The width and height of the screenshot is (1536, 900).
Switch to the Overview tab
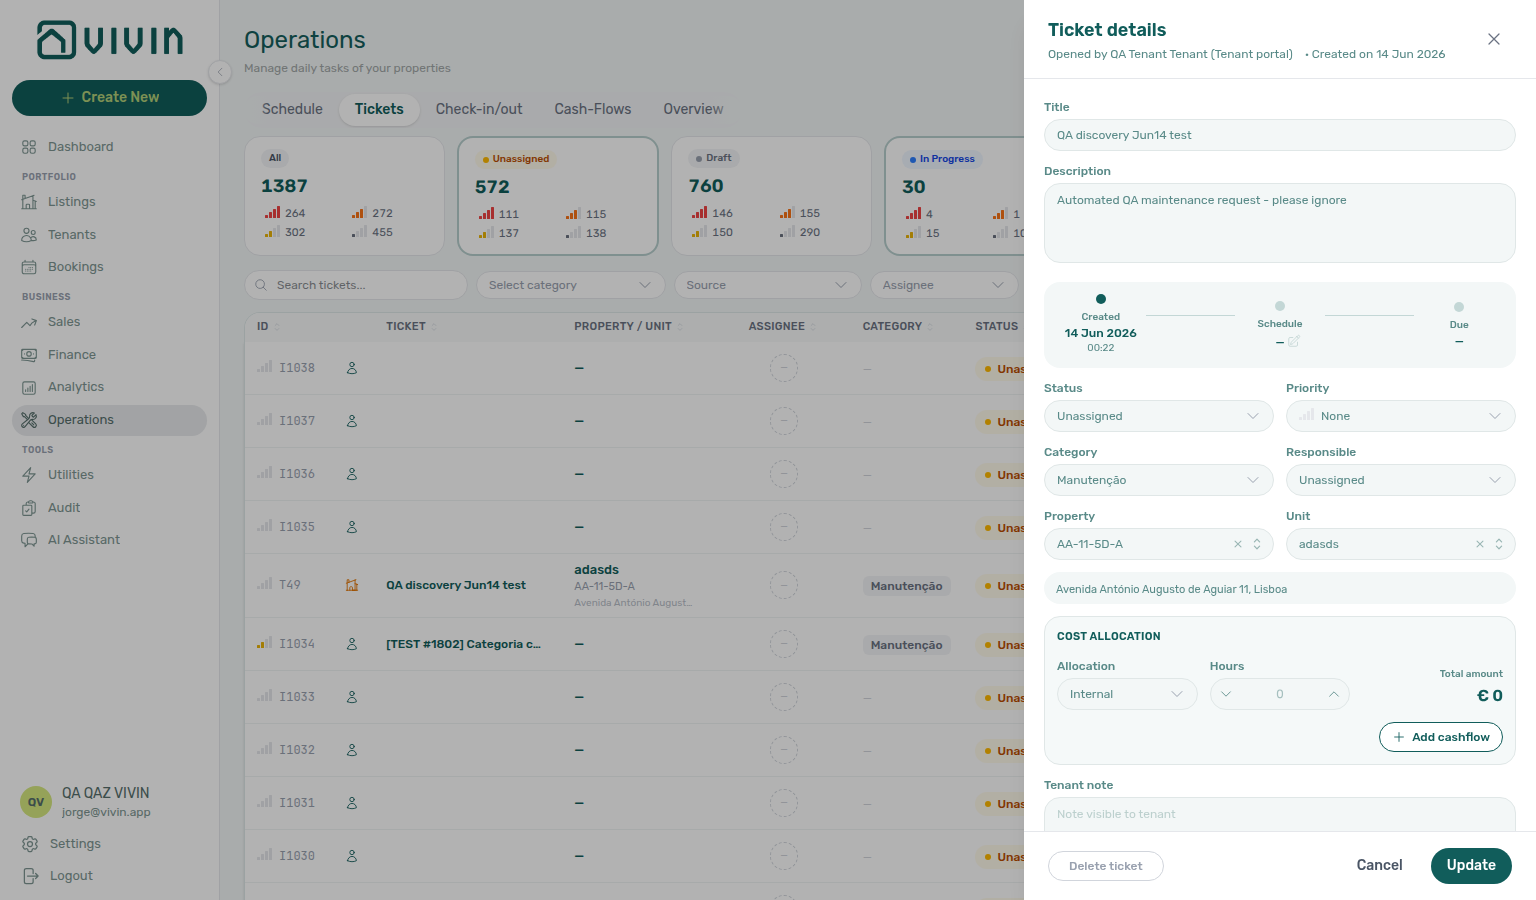pyautogui.click(x=693, y=109)
